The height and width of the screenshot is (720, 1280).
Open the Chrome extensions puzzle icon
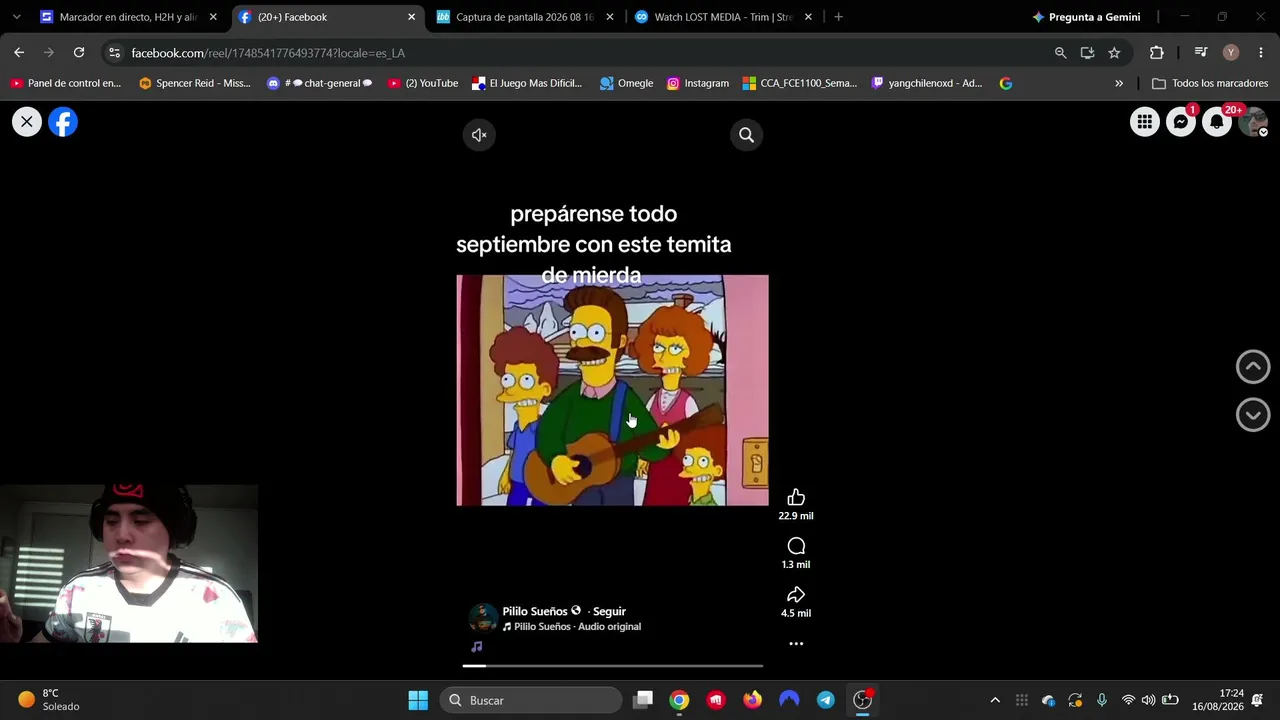(x=1157, y=53)
